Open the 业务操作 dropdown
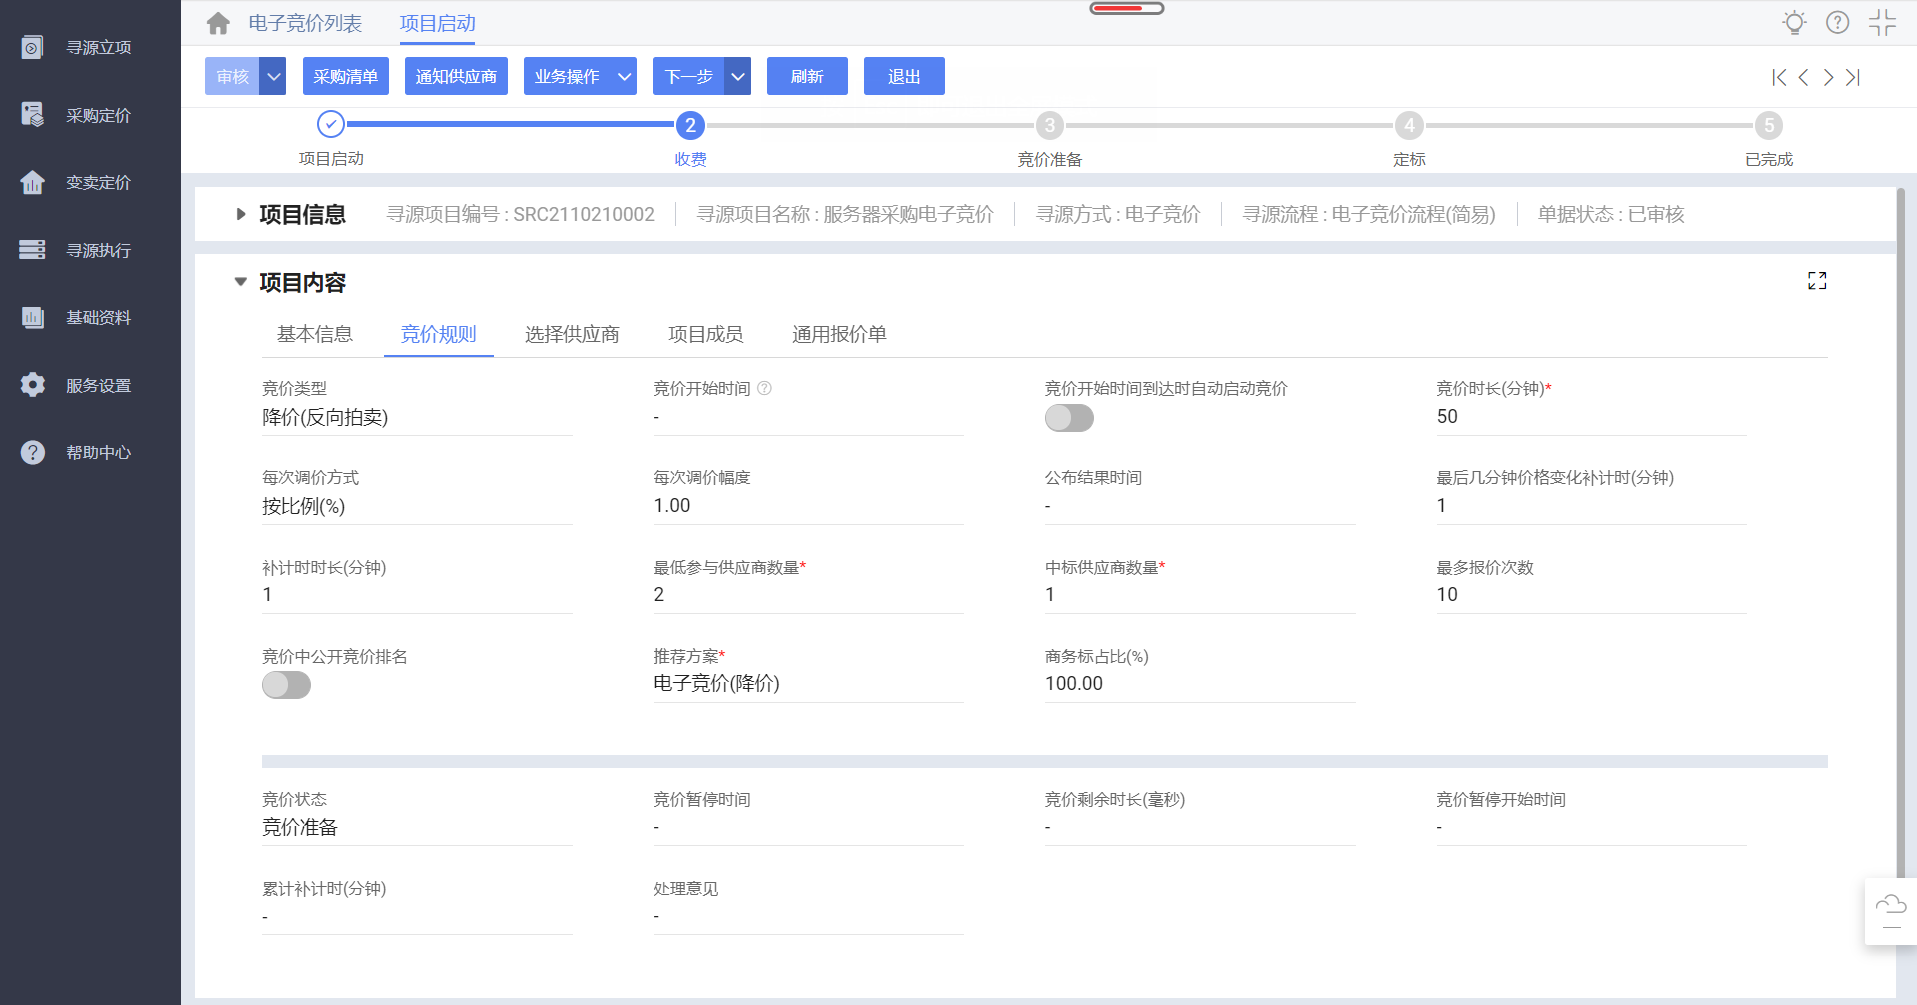Image resolution: width=1917 pixels, height=1005 pixels. click(x=580, y=76)
